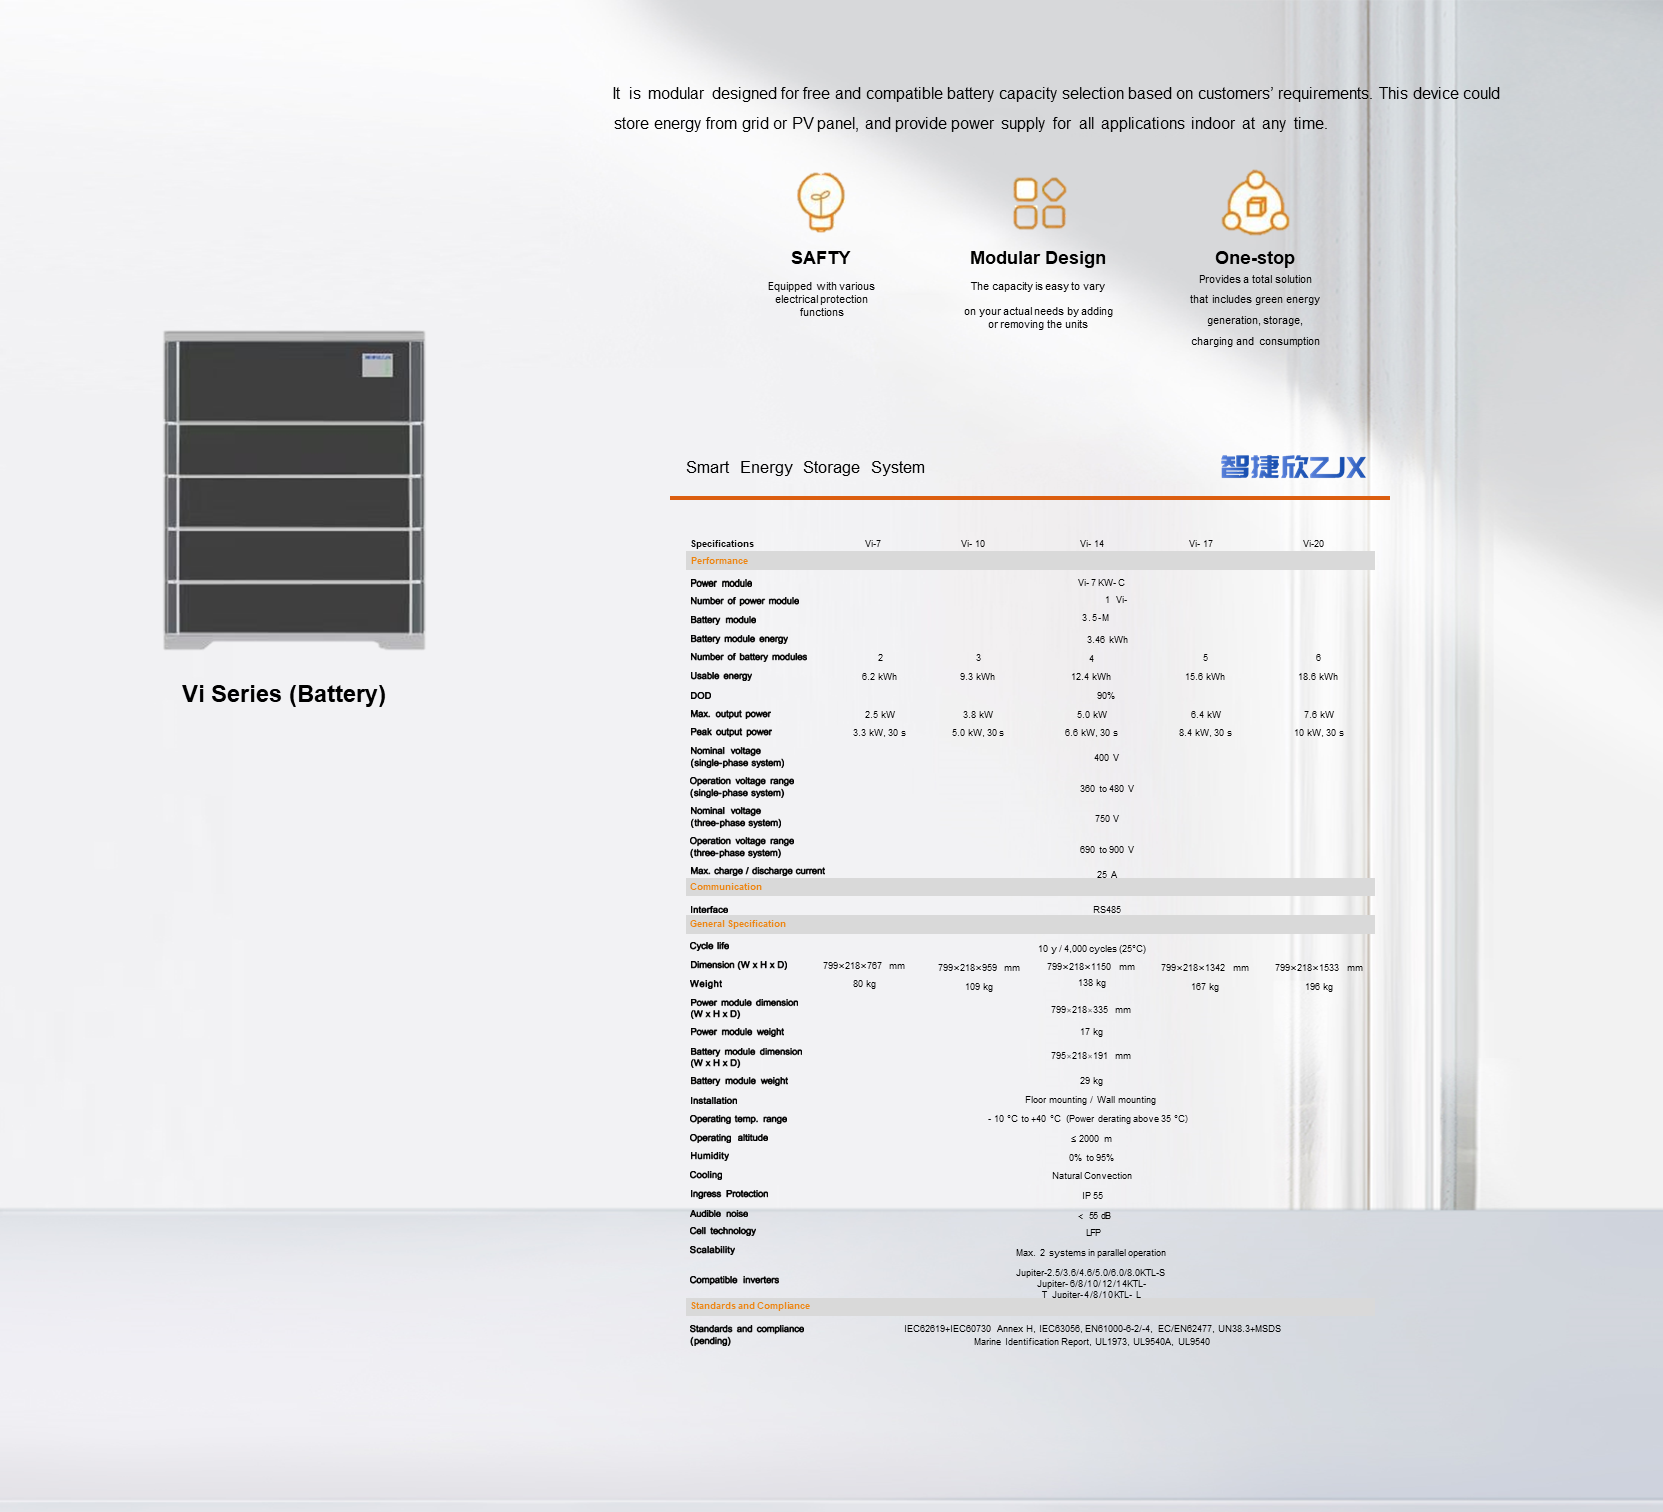The height and width of the screenshot is (1512, 1663).
Task: Click the 'Vi Series (Battery)' caption
Action: (x=284, y=694)
